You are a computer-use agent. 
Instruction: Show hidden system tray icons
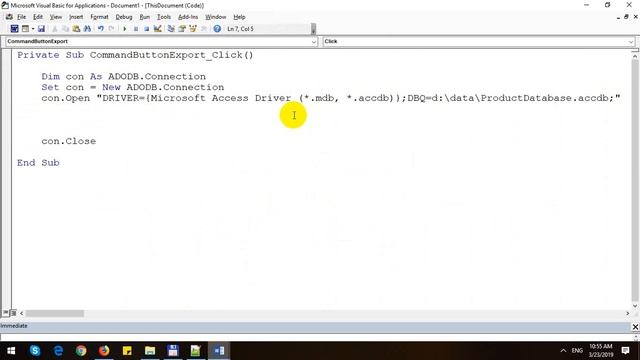[563, 351]
